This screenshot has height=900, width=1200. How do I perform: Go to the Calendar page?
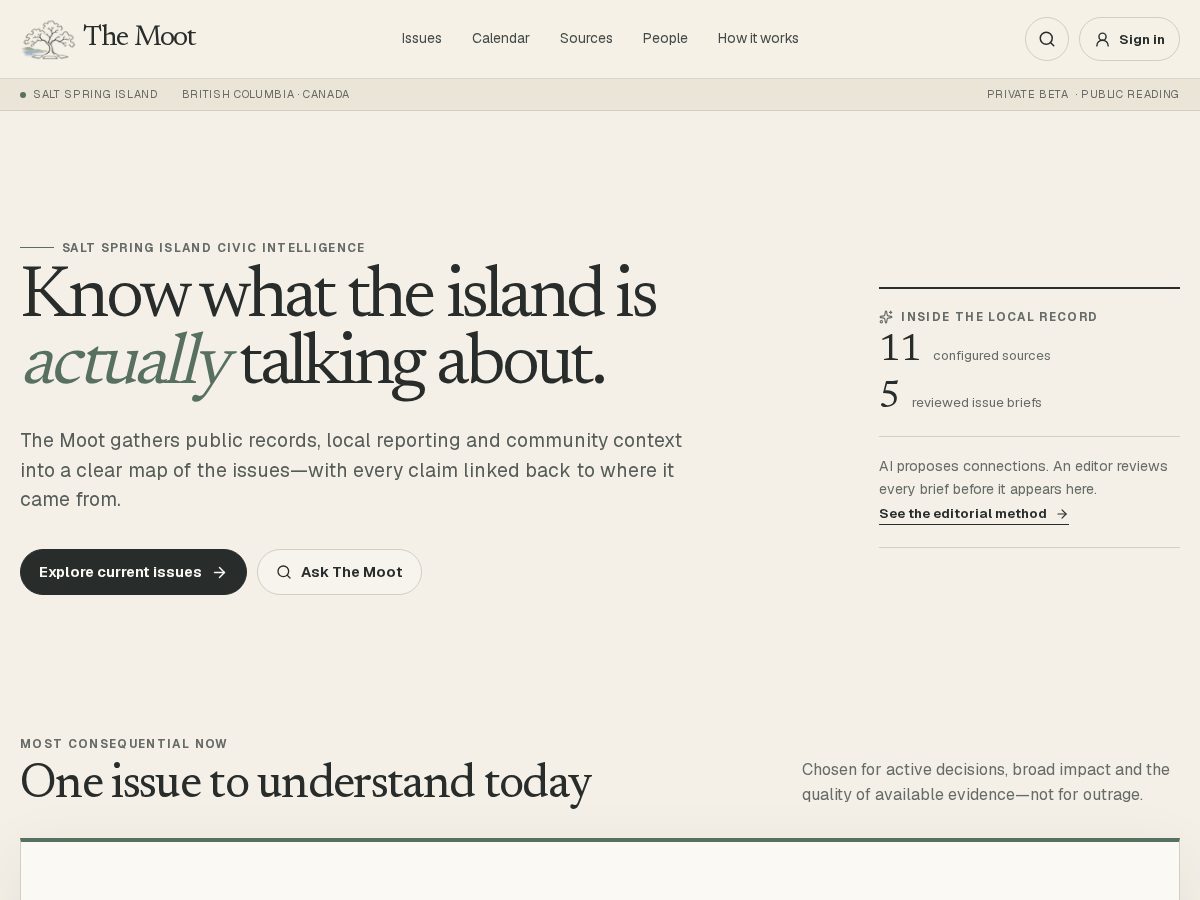[x=501, y=38]
